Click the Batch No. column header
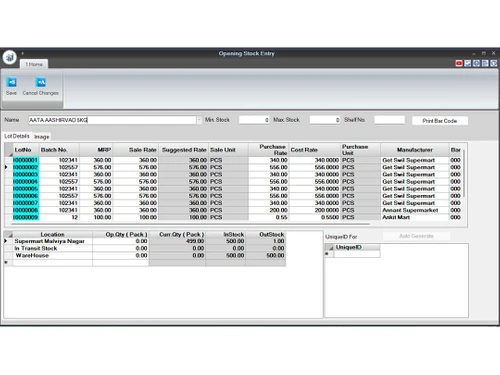The width and height of the screenshot is (500, 375). [x=59, y=150]
